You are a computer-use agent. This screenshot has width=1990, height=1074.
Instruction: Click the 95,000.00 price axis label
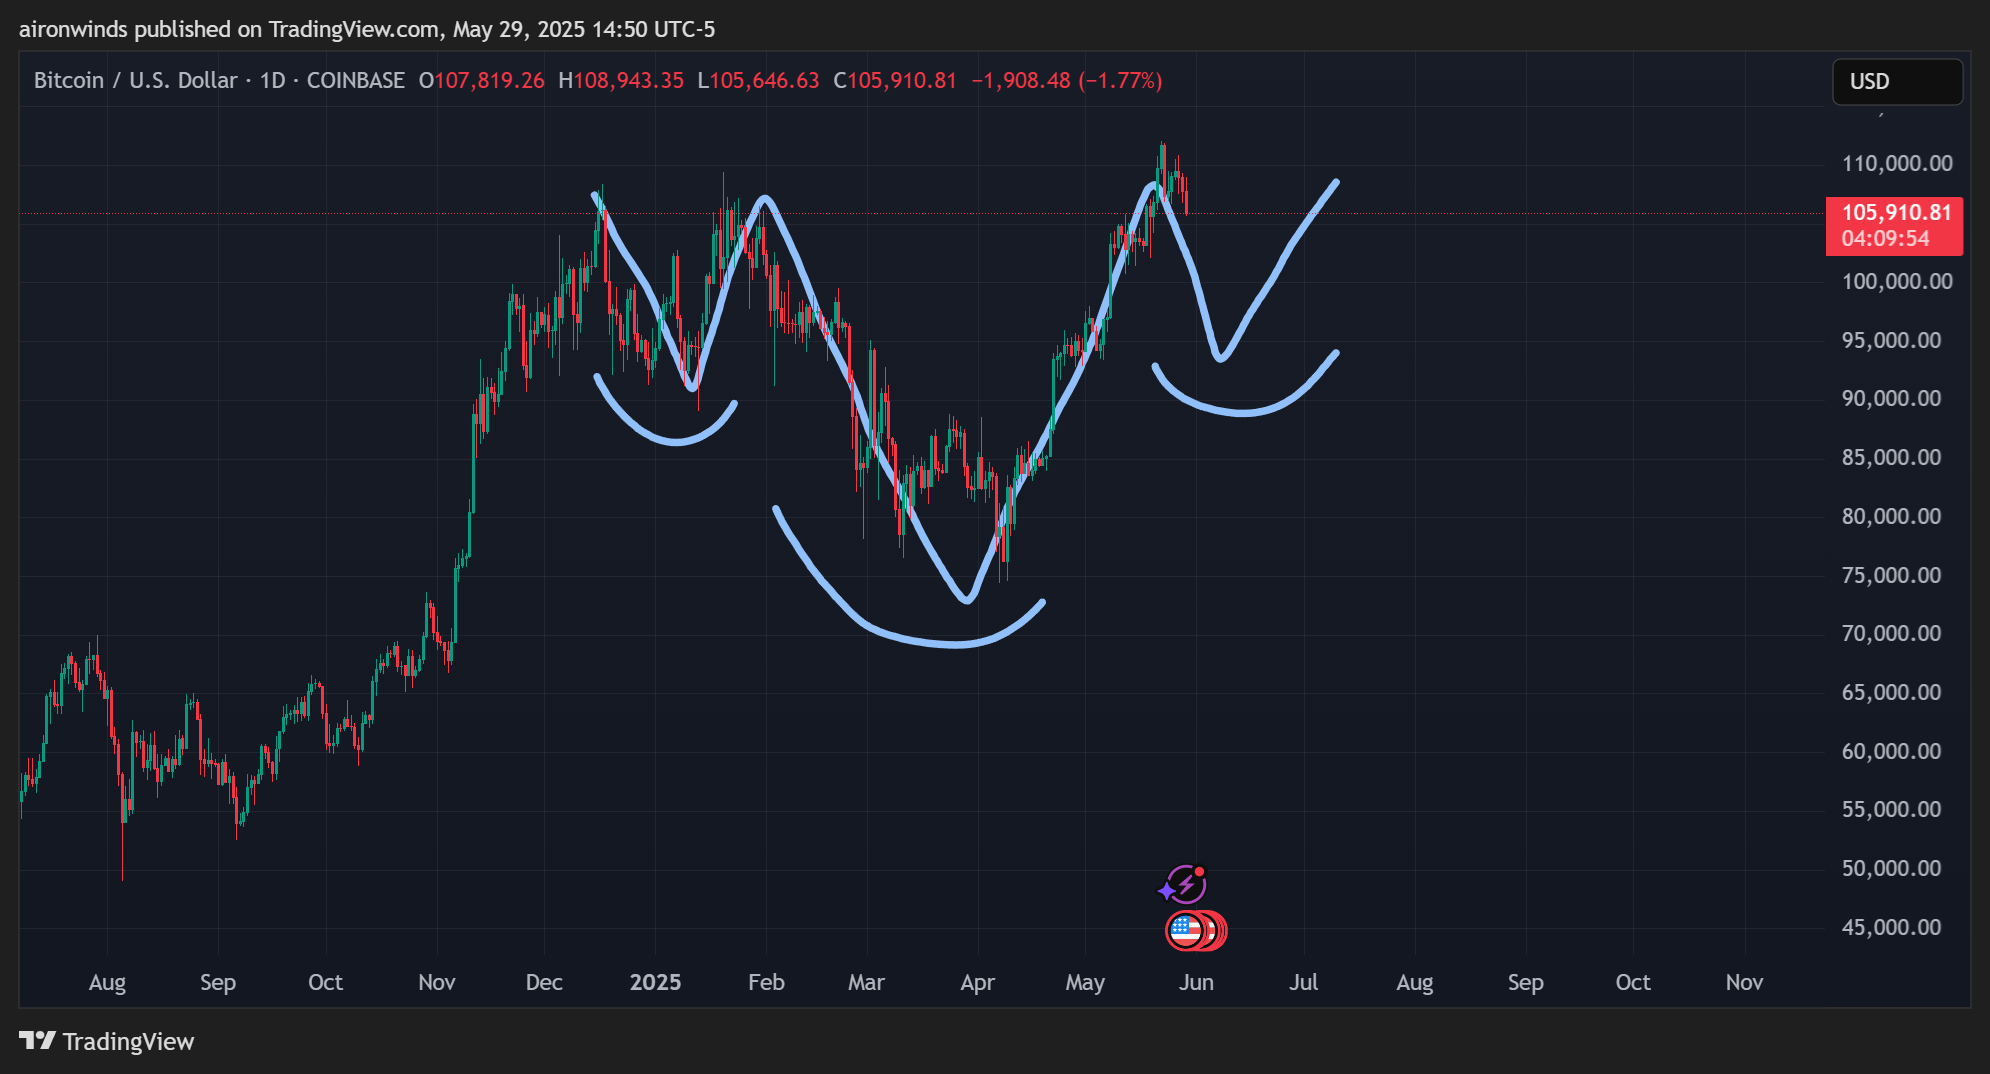[x=1891, y=340]
